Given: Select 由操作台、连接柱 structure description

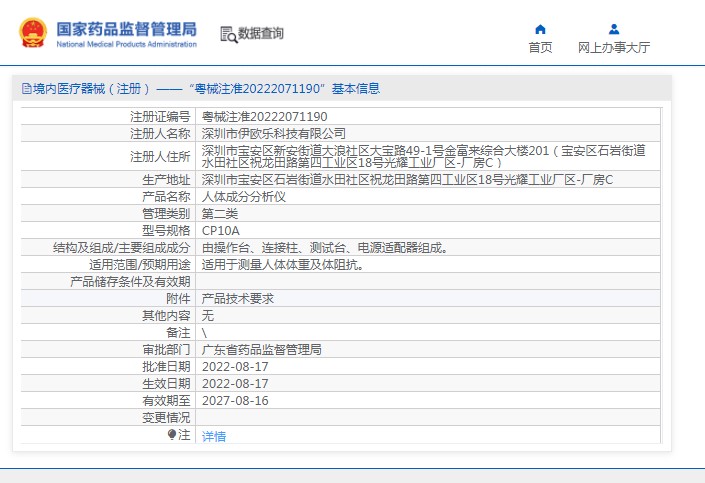Looking at the screenshot, I should coord(325,248).
